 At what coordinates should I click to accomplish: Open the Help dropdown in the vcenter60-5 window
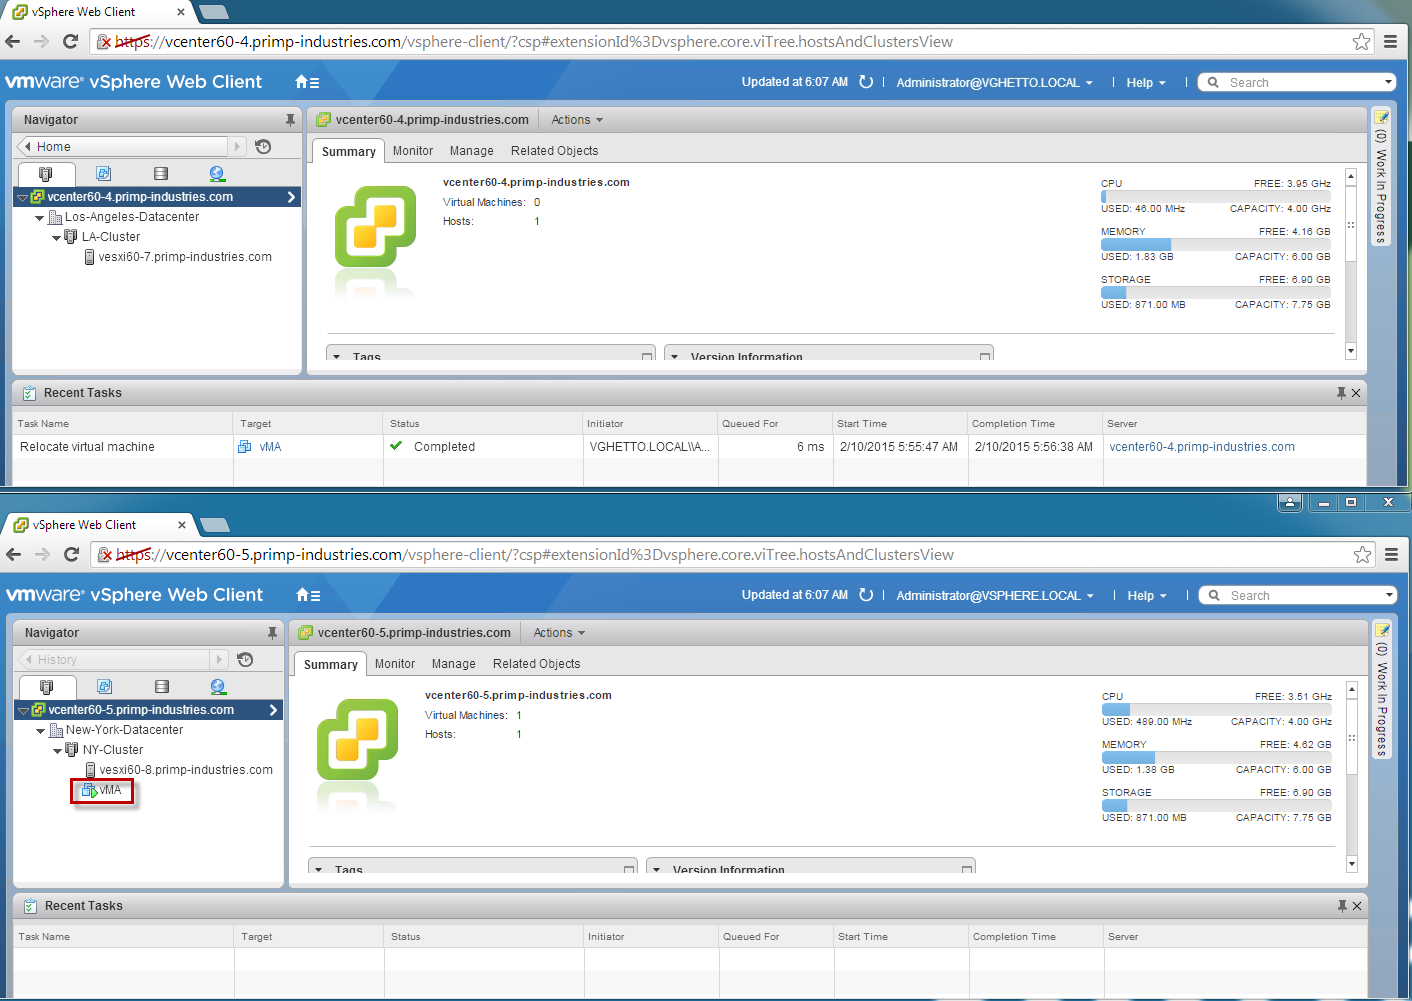1147,596
